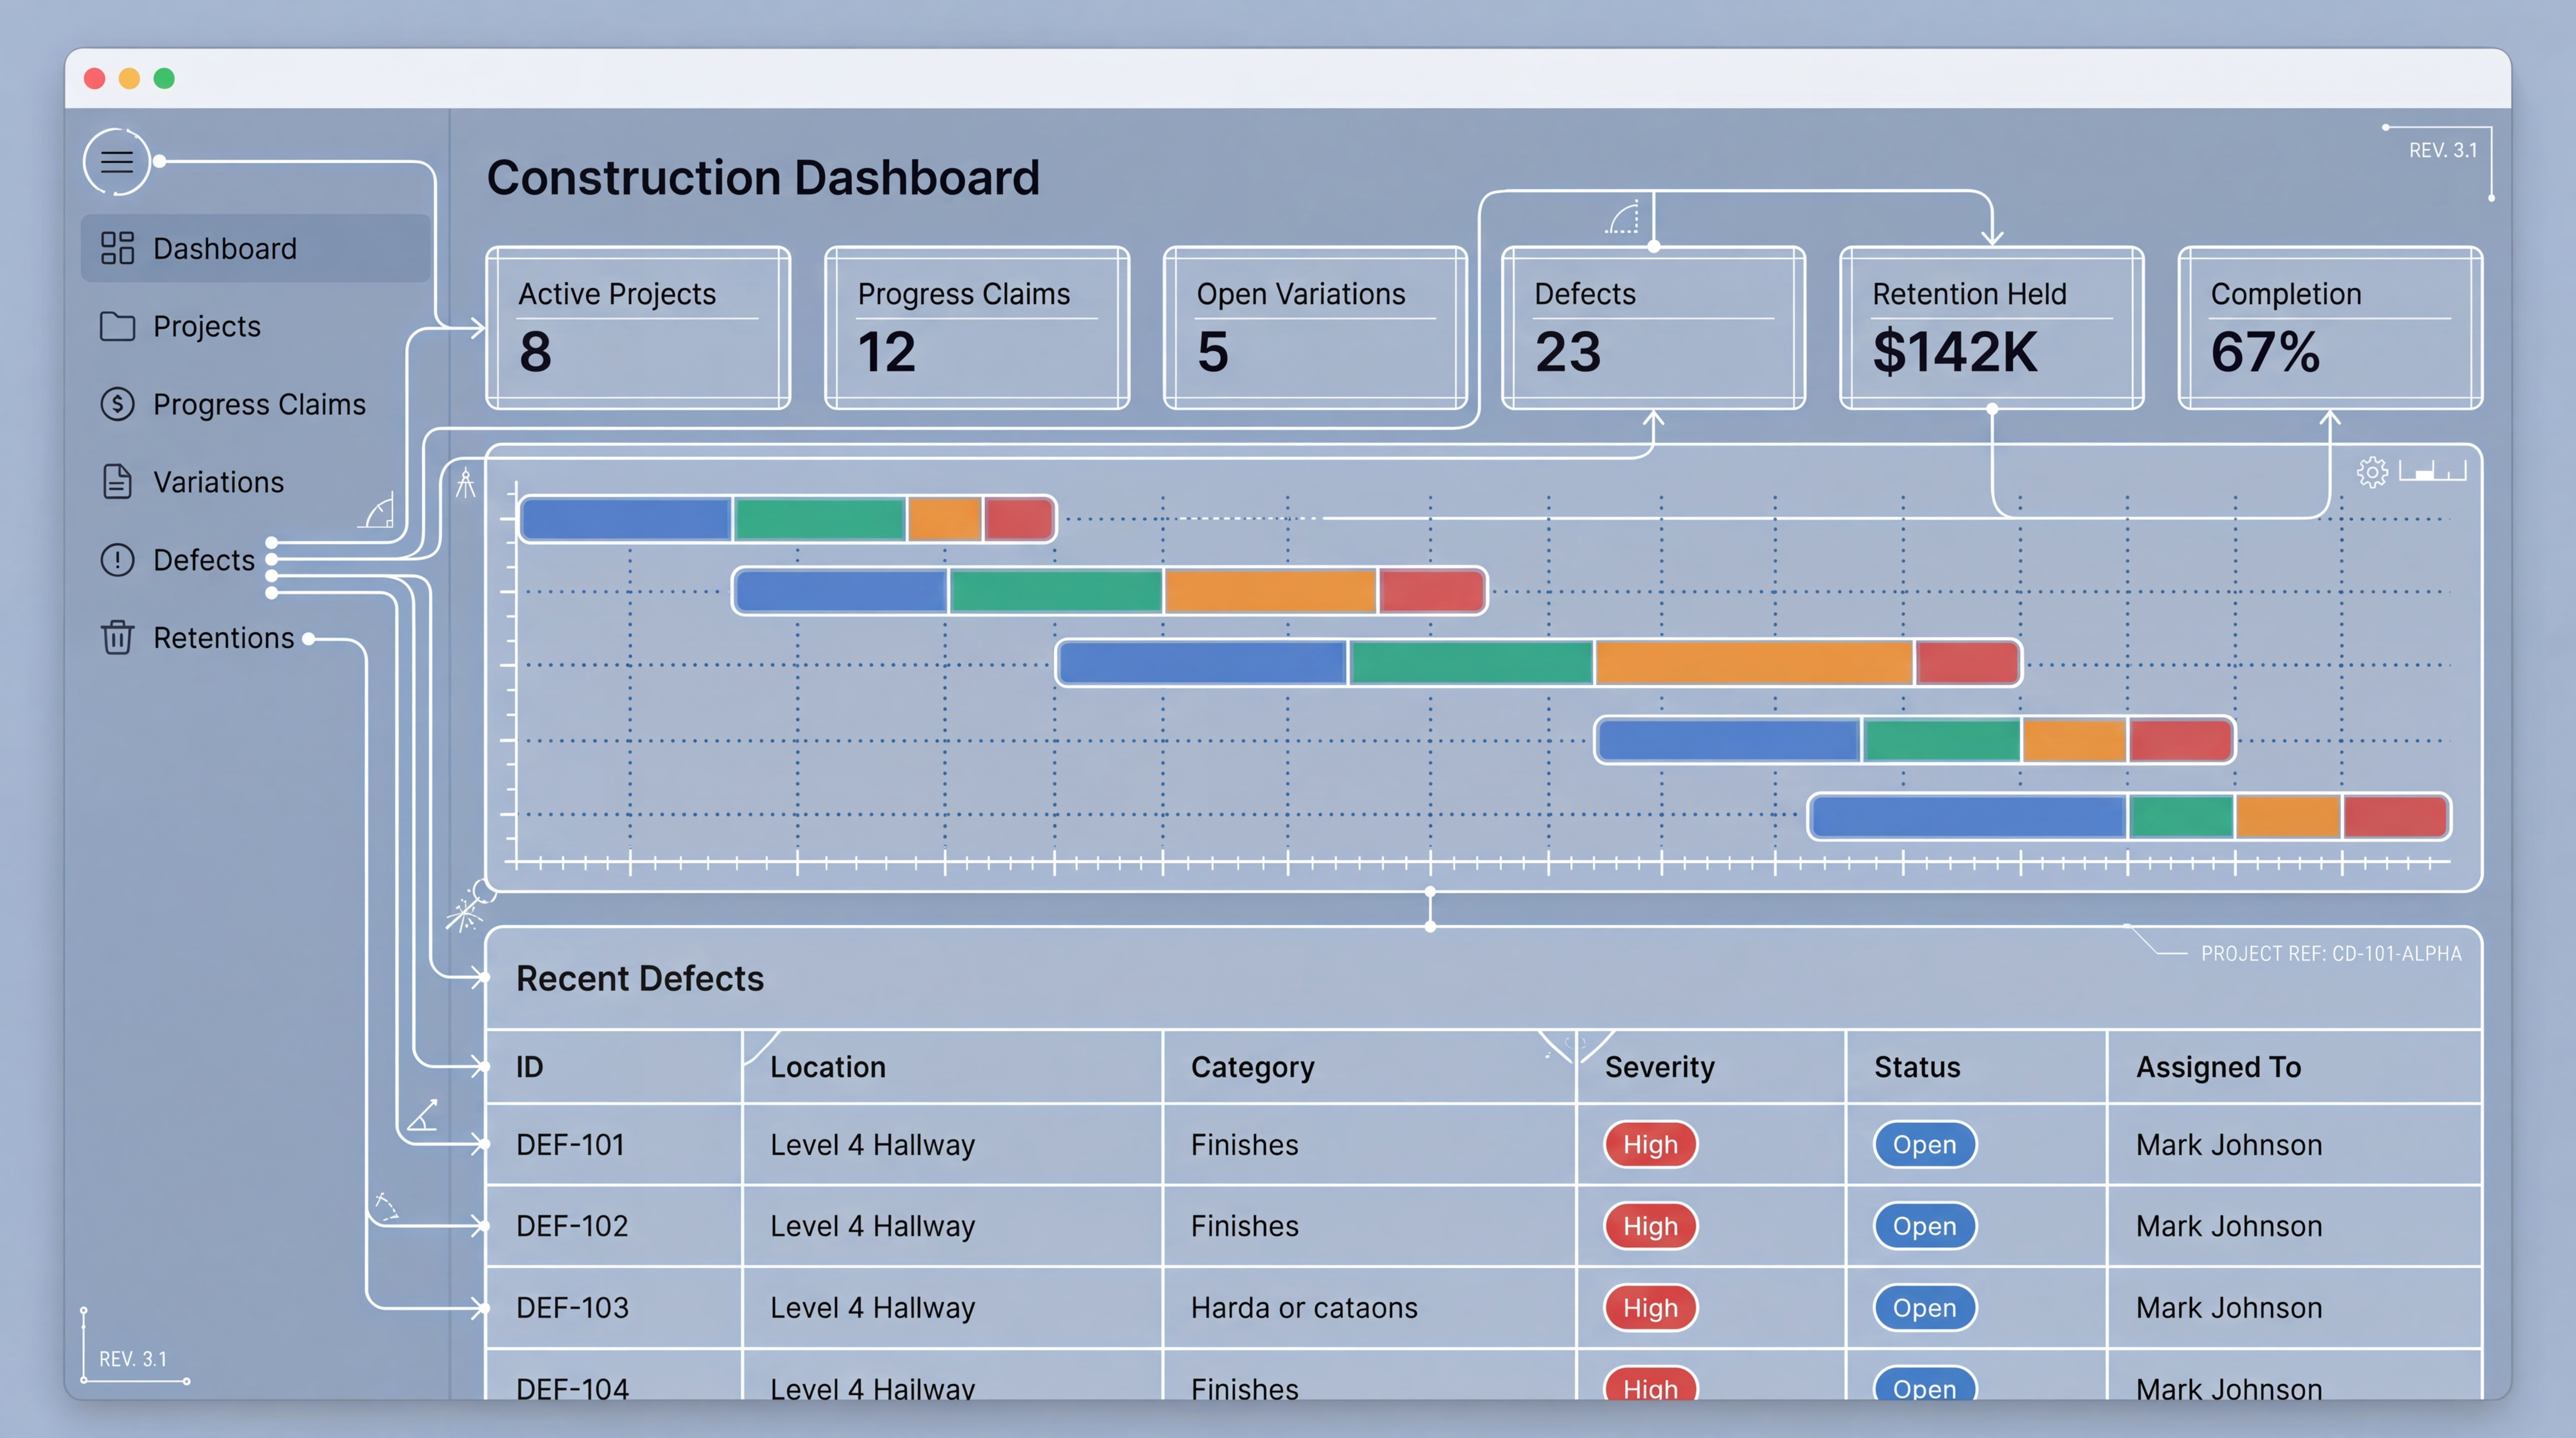
Task: Open the DEF-103 defect row
Action: coord(572,1308)
